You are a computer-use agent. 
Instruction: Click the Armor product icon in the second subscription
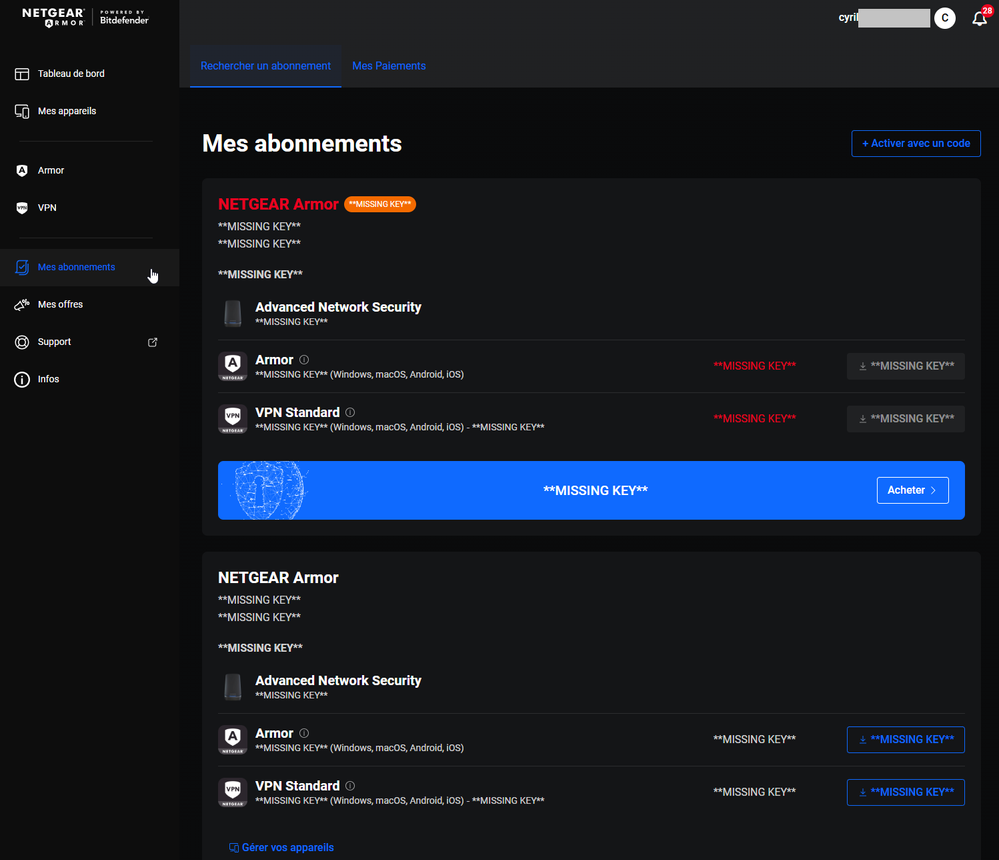(x=233, y=740)
